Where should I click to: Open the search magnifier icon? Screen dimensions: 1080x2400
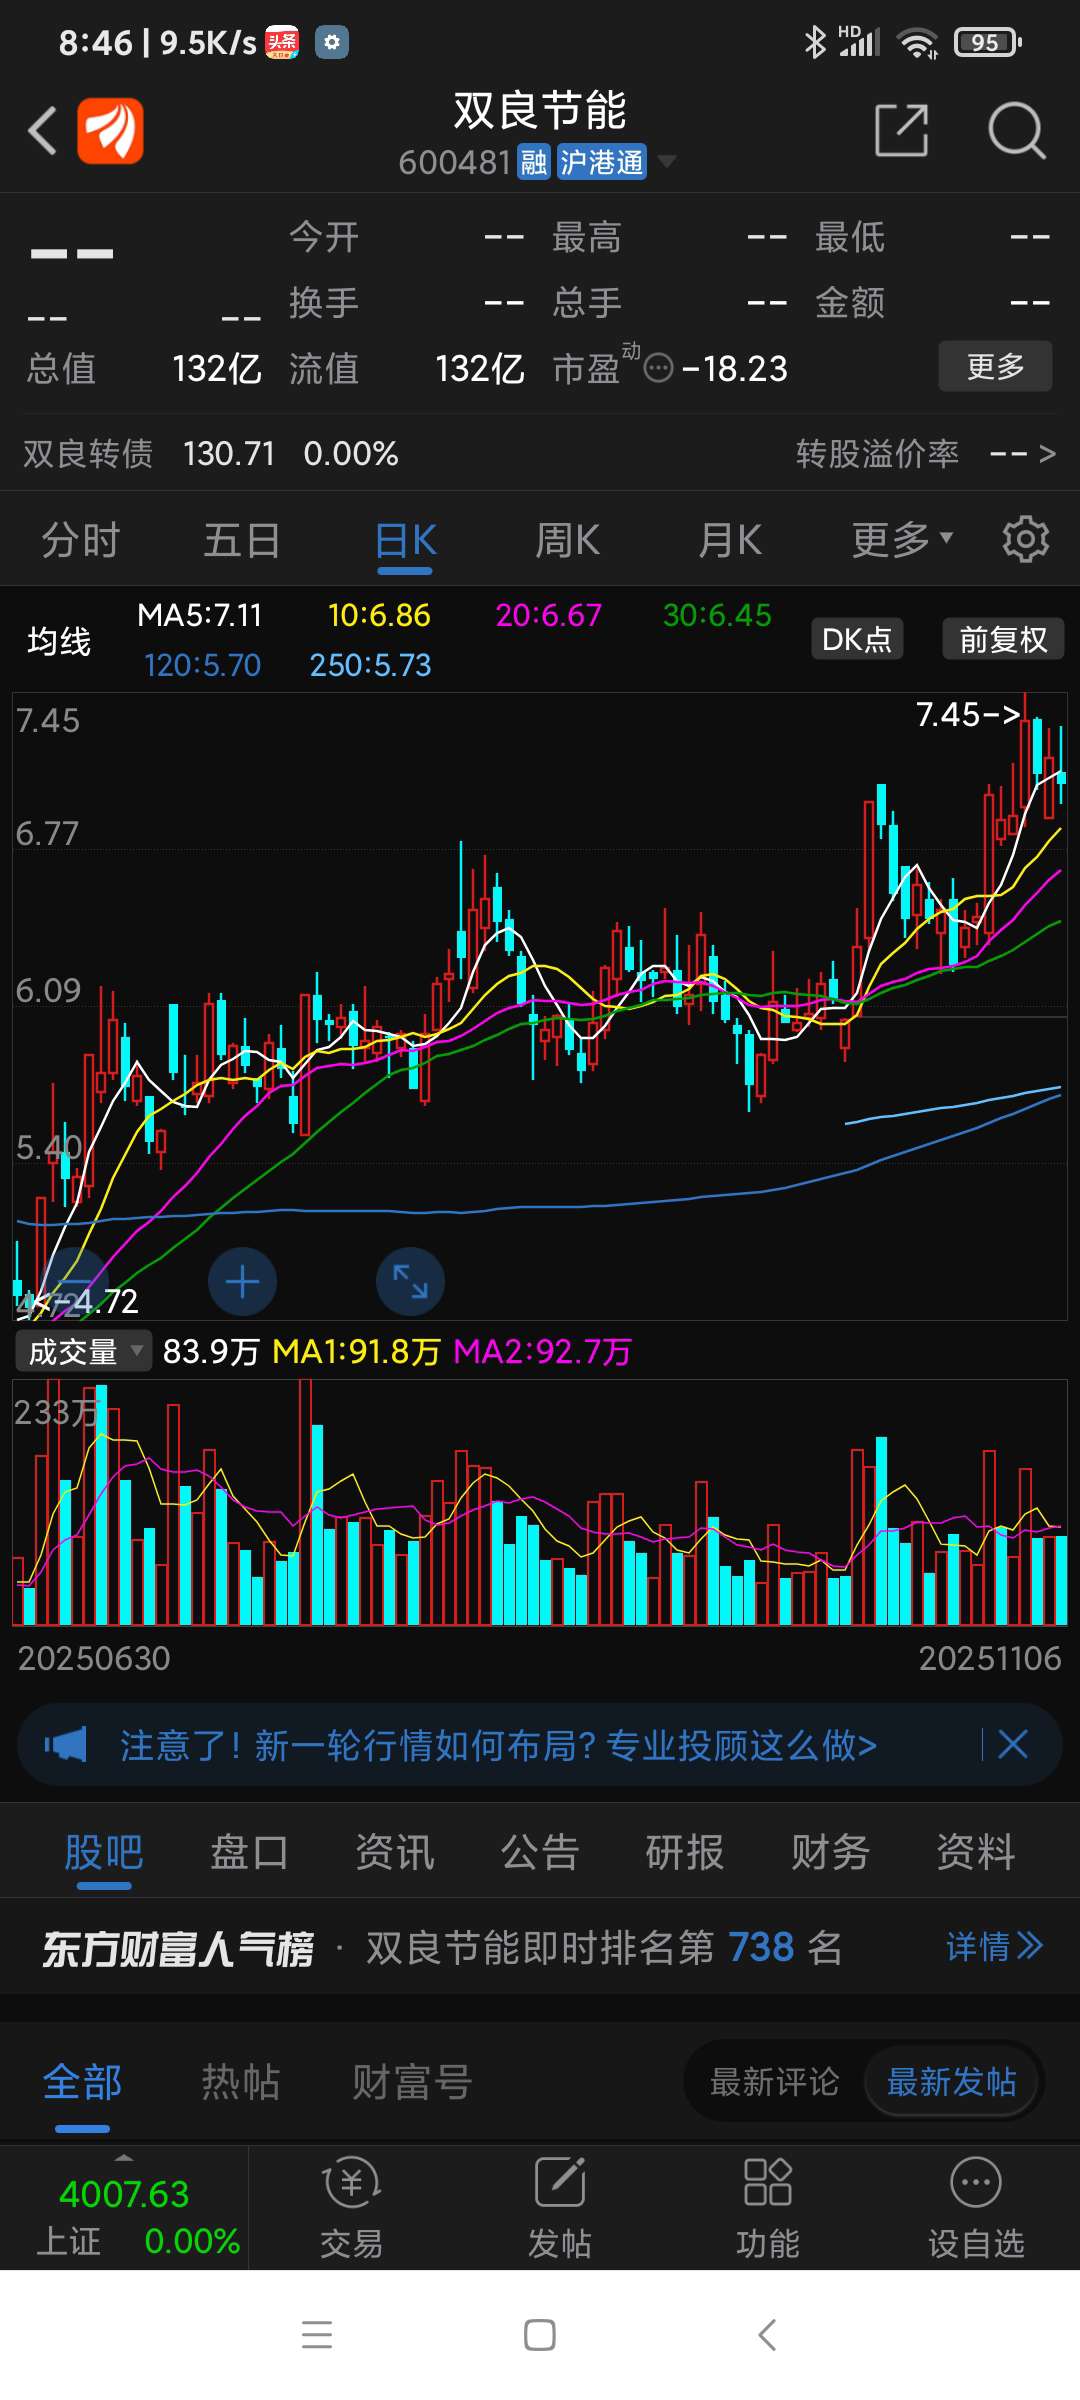pyautogui.click(x=1016, y=131)
